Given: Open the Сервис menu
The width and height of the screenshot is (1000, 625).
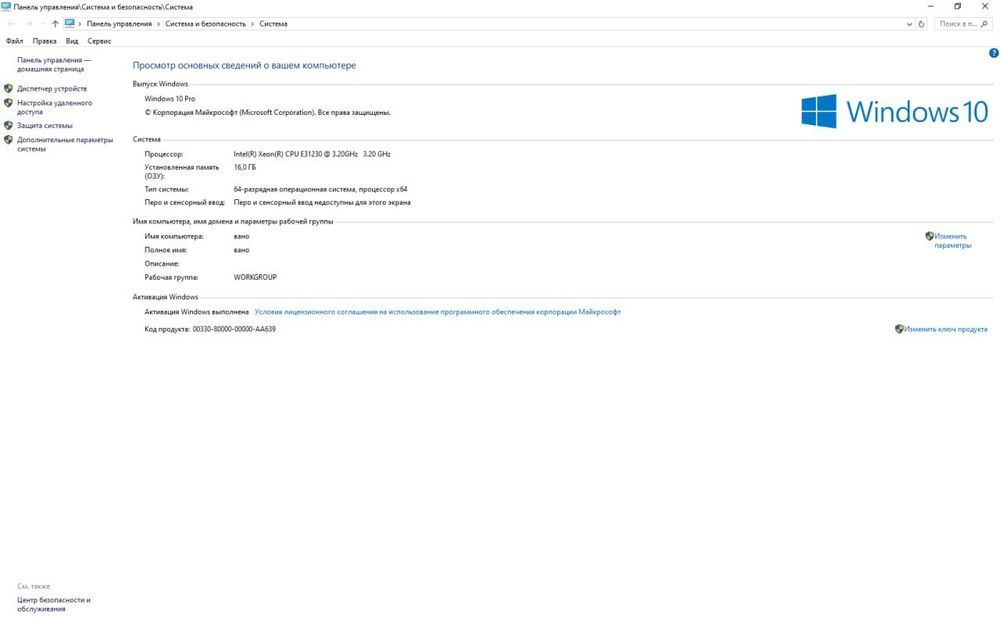Looking at the screenshot, I should (99, 41).
